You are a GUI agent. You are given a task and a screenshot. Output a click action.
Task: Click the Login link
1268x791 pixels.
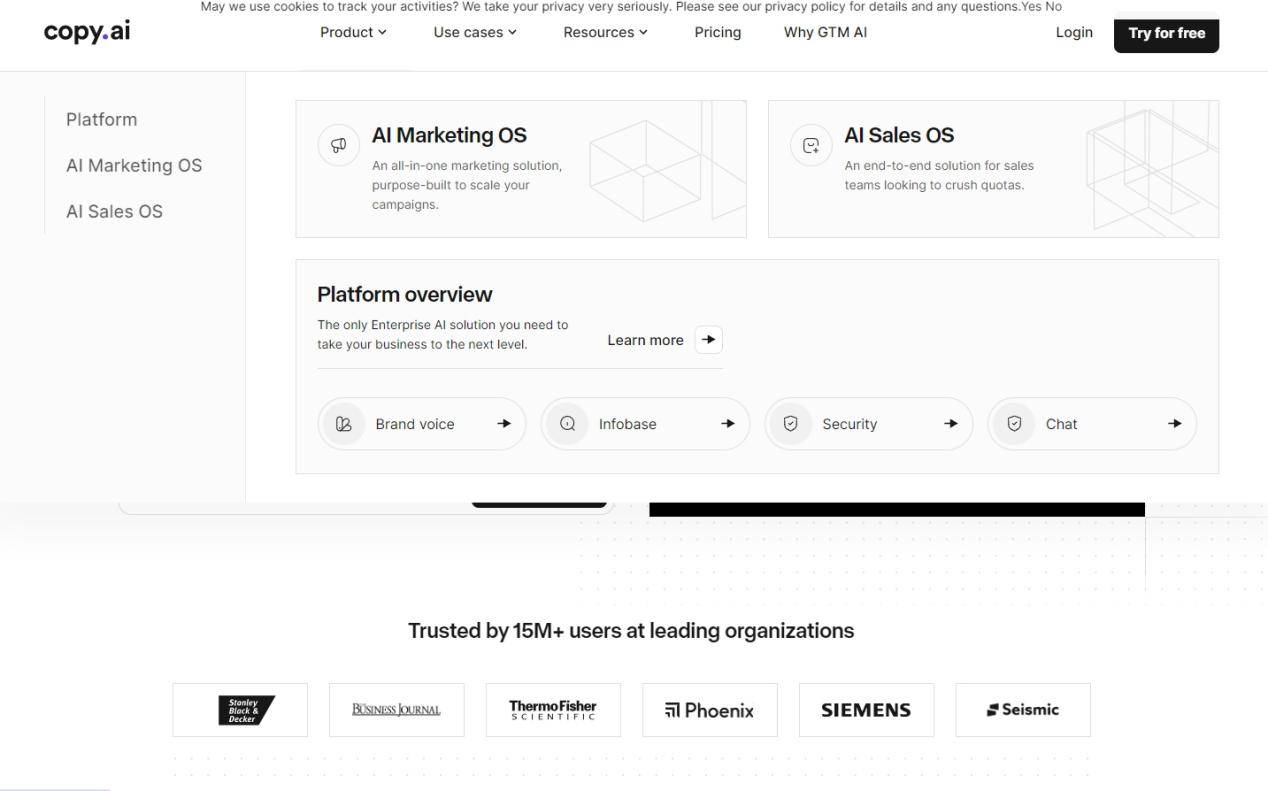pyautogui.click(x=1074, y=32)
